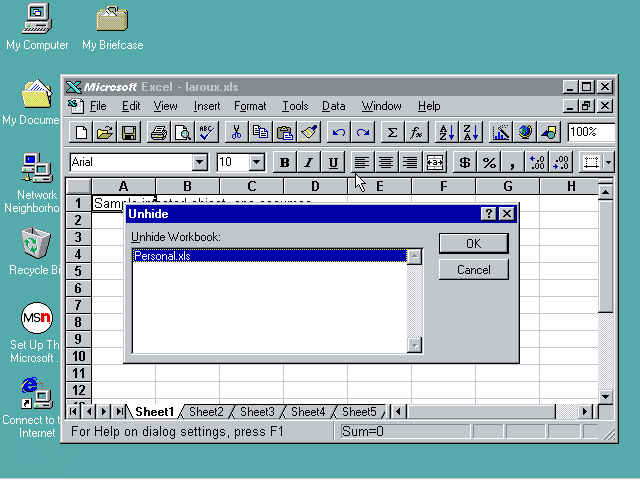This screenshot has width=640, height=480.
Task: Run the Spelling check icon
Action: (x=207, y=132)
